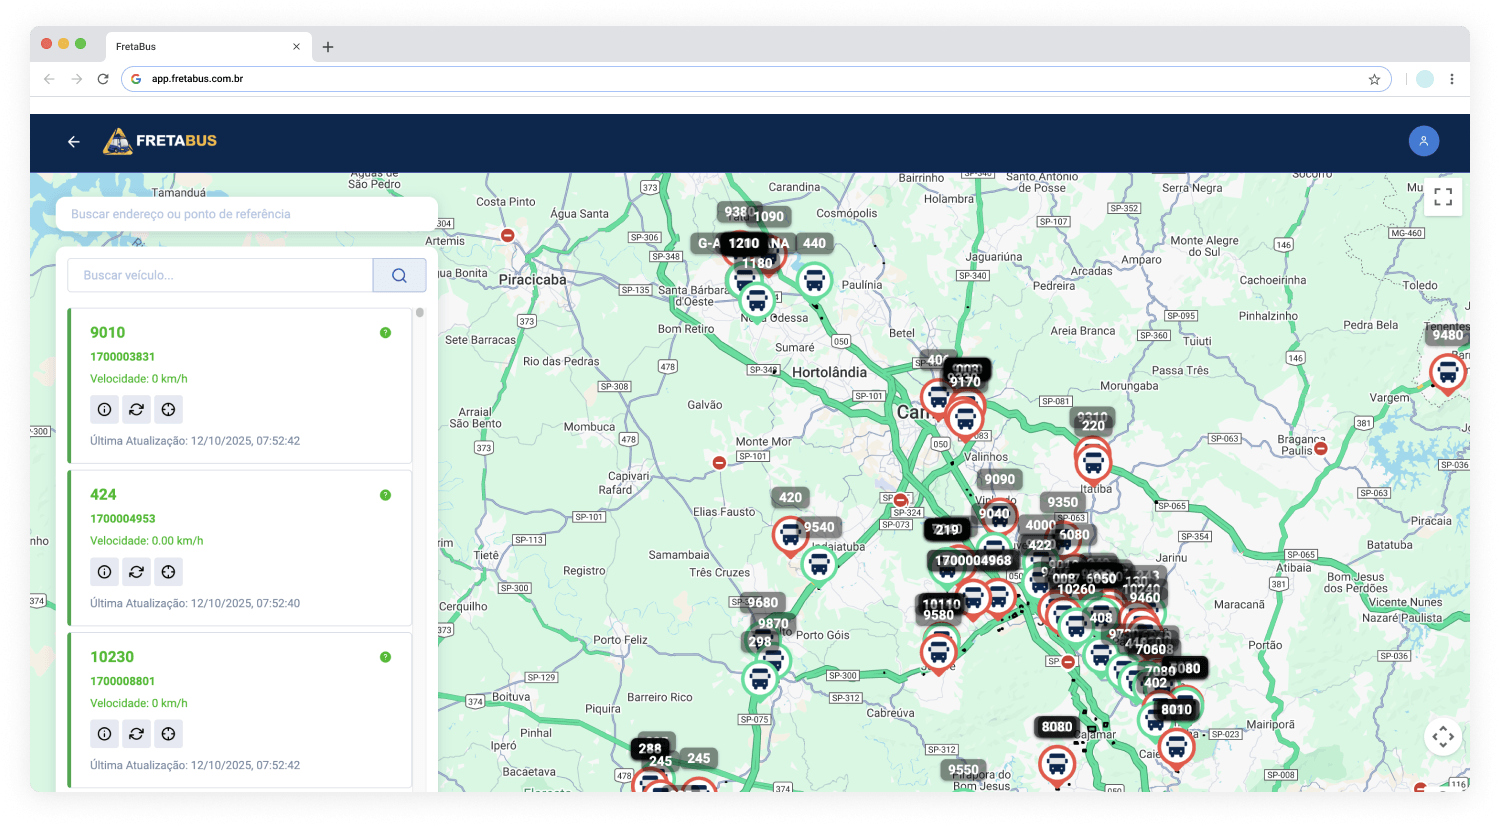Viewport: 1500px width, 826px height.
Task: Go back using FretaBus header arrow
Action: [74, 142]
